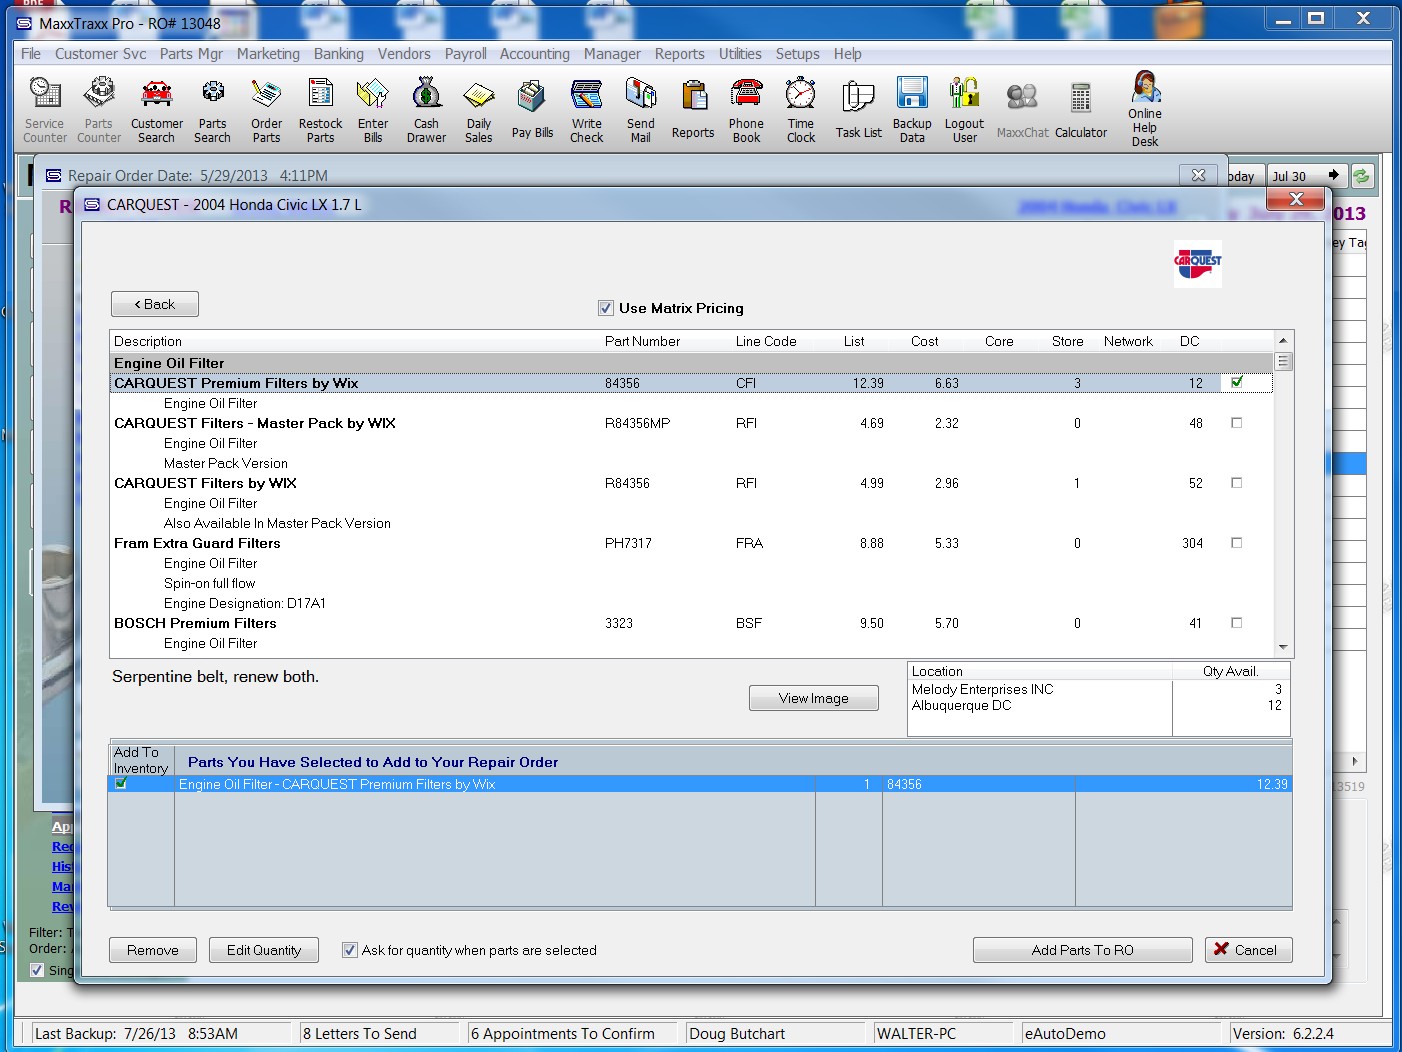Screen dimensions: 1402x1052
Task: Open Pay Bills
Action: (x=532, y=110)
